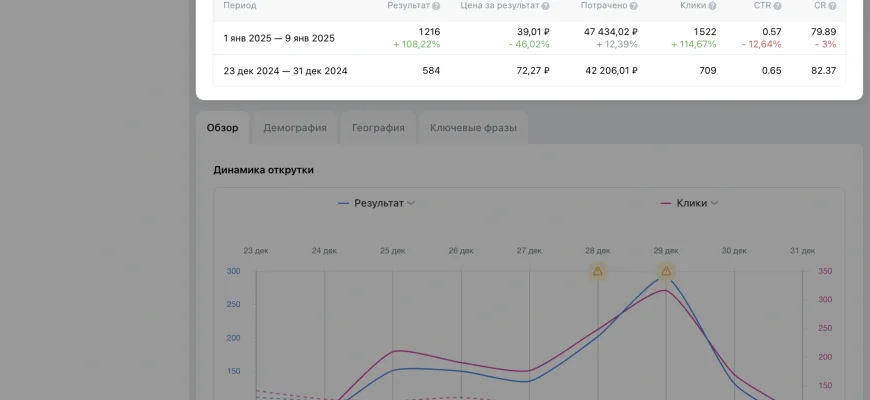Click the blue Результат legend line swatch
Image resolution: width=870 pixels, height=400 pixels.
coord(344,203)
